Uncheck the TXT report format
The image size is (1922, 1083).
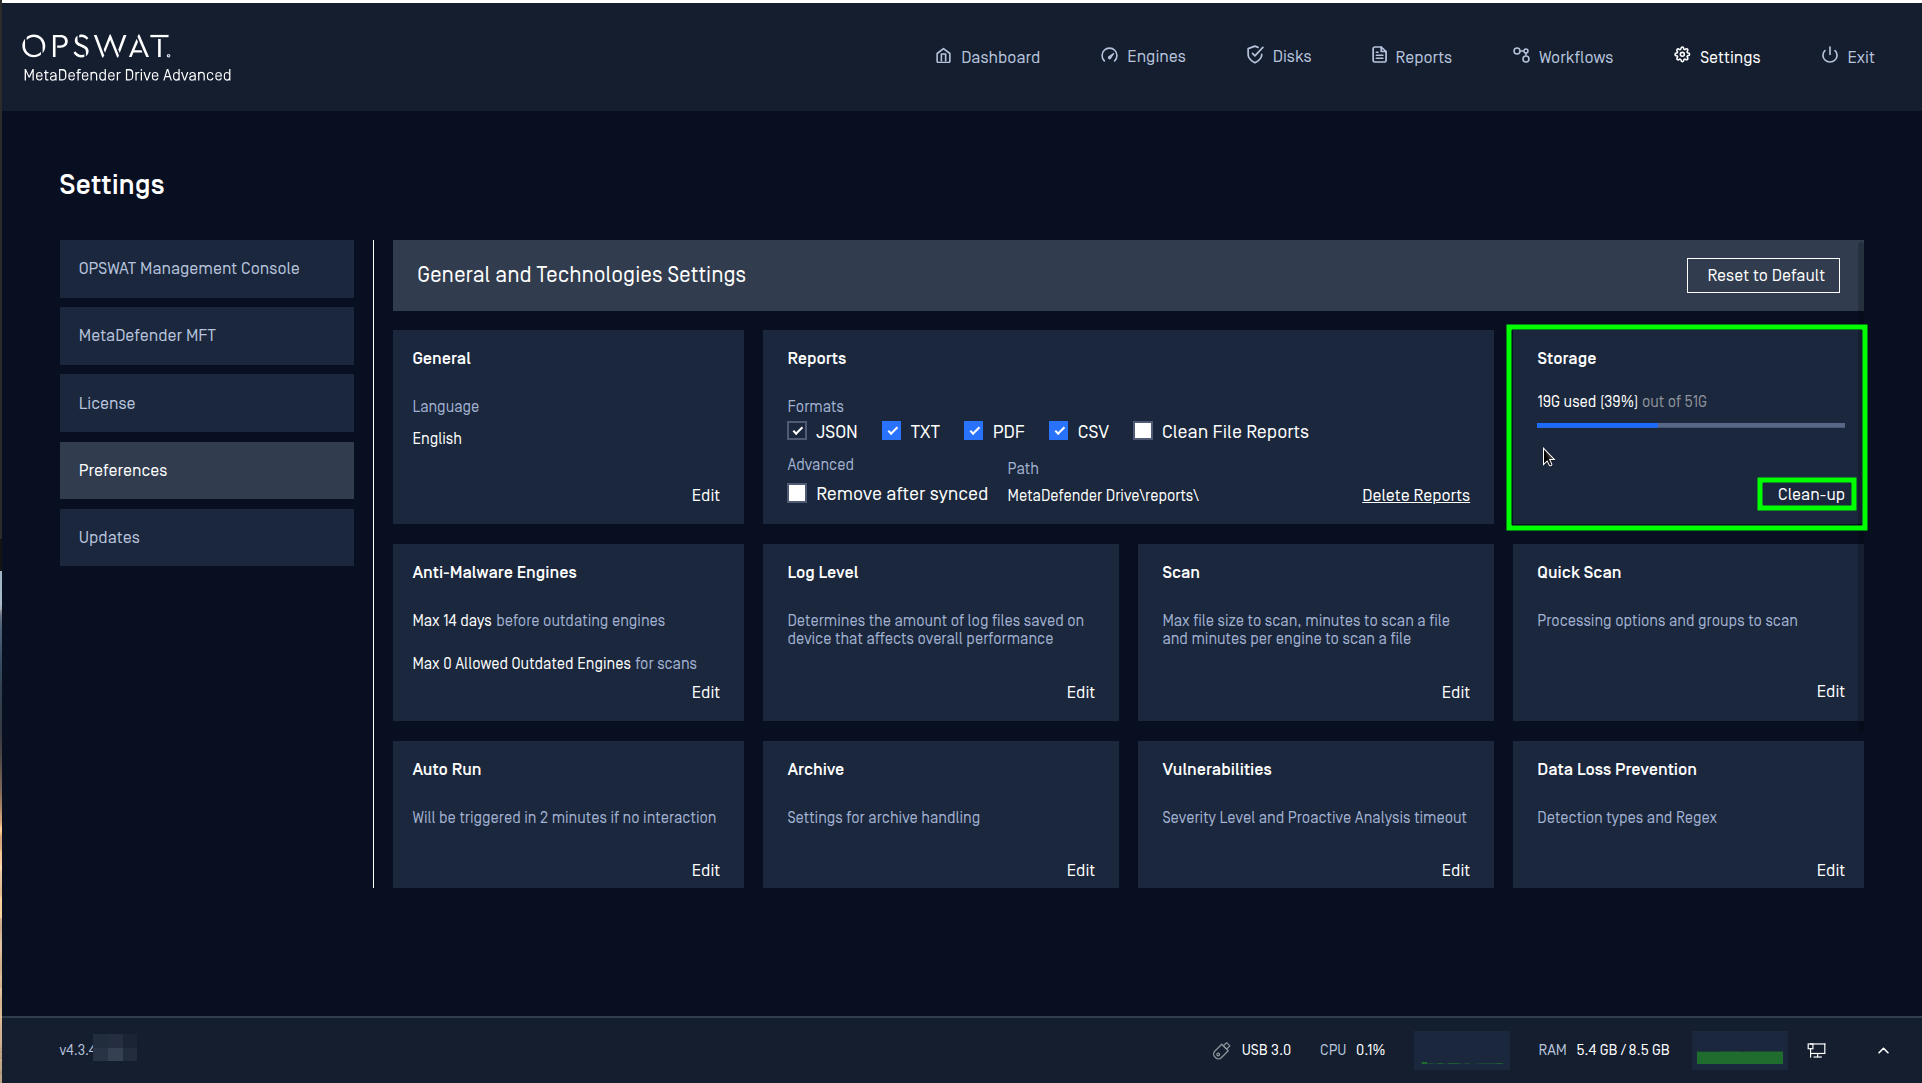[891, 431]
